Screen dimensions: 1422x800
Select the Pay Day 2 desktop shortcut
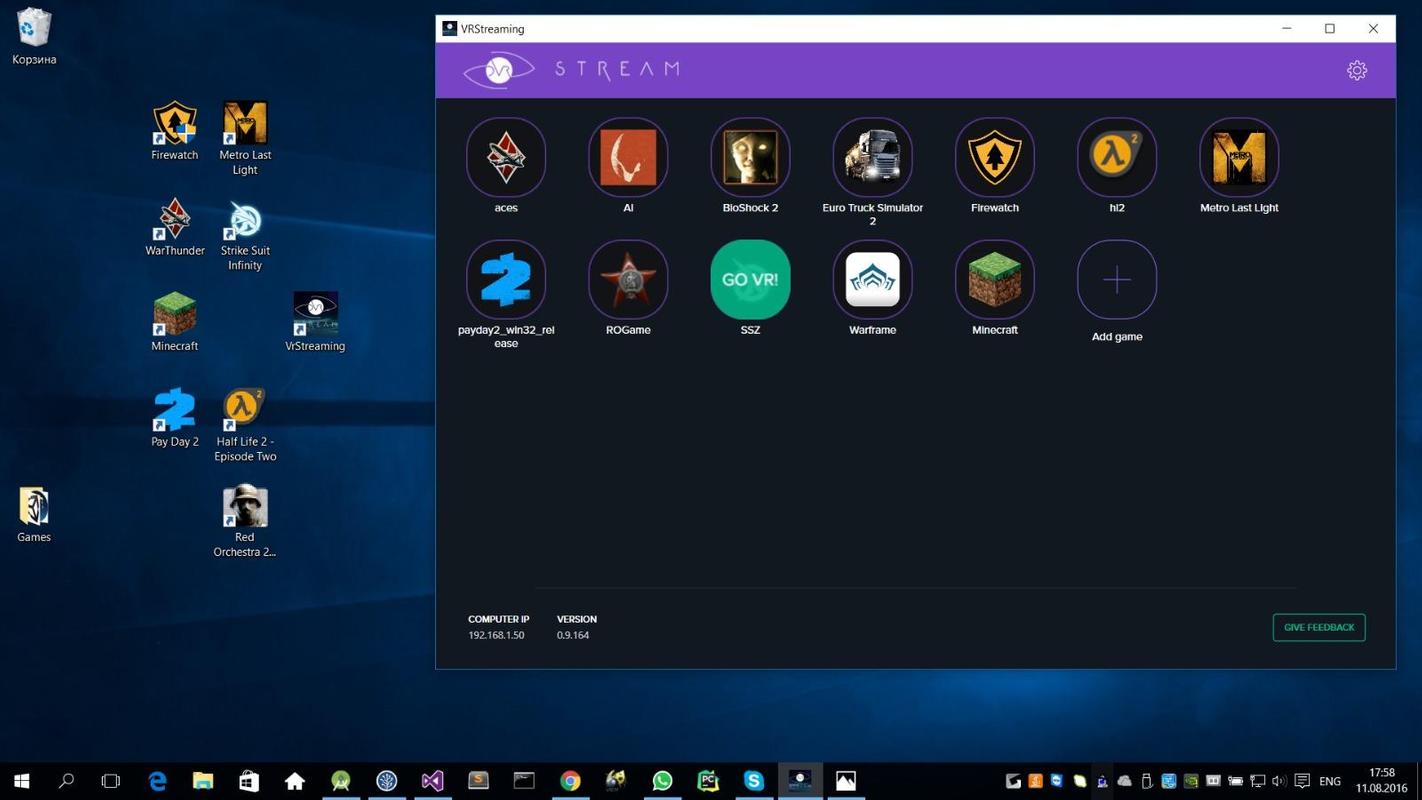175,418
